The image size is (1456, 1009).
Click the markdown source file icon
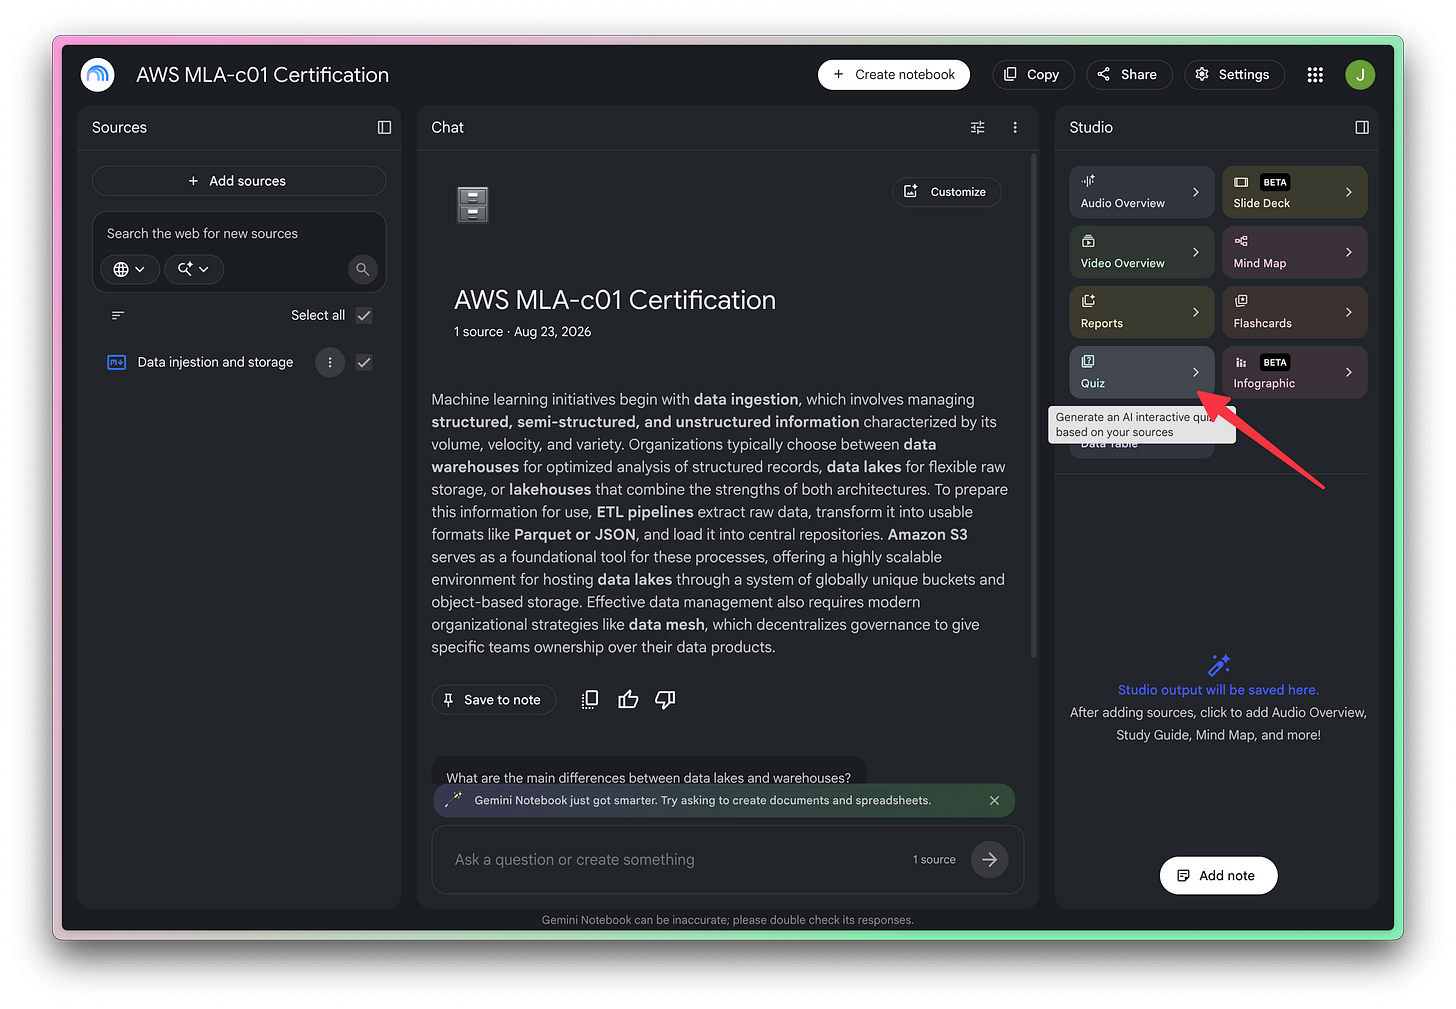click(x=116, y=362)
